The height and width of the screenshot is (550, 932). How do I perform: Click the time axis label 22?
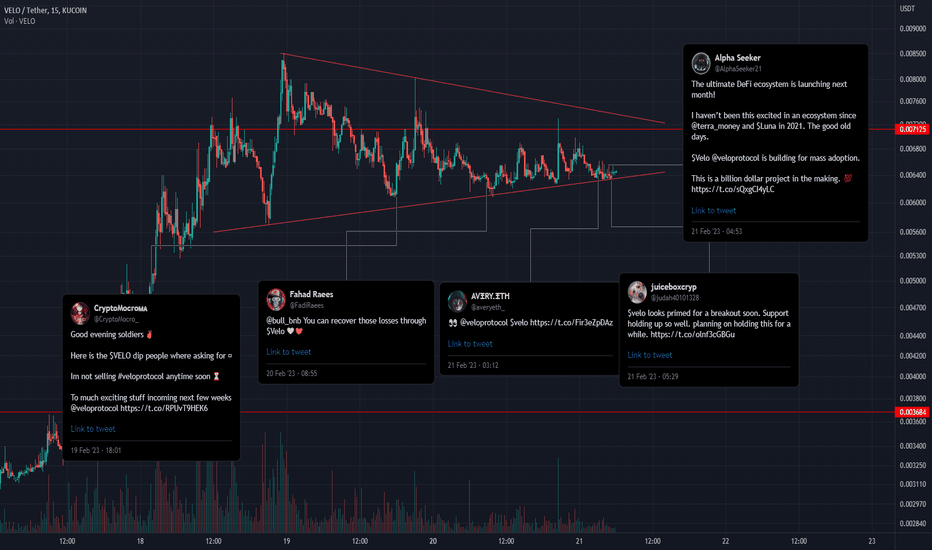point(726,541)
